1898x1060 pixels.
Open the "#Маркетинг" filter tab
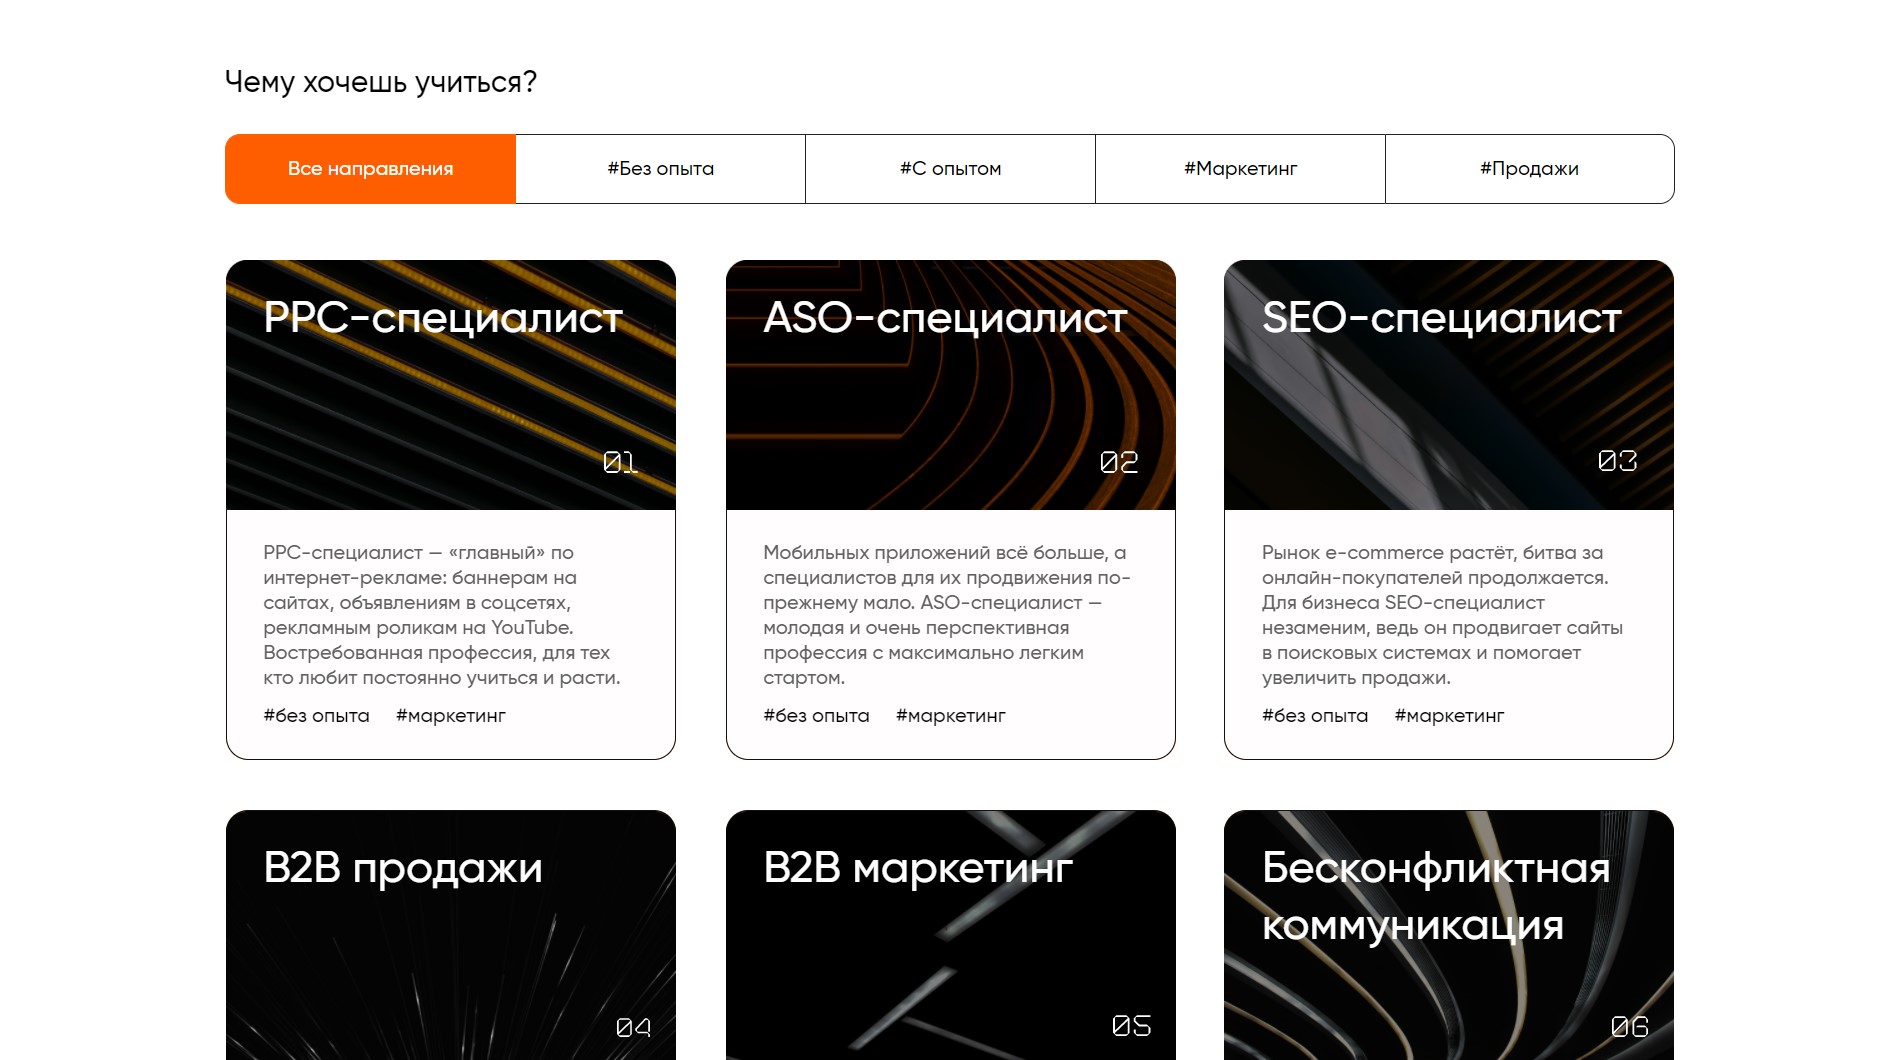[x=1240, y=169]
